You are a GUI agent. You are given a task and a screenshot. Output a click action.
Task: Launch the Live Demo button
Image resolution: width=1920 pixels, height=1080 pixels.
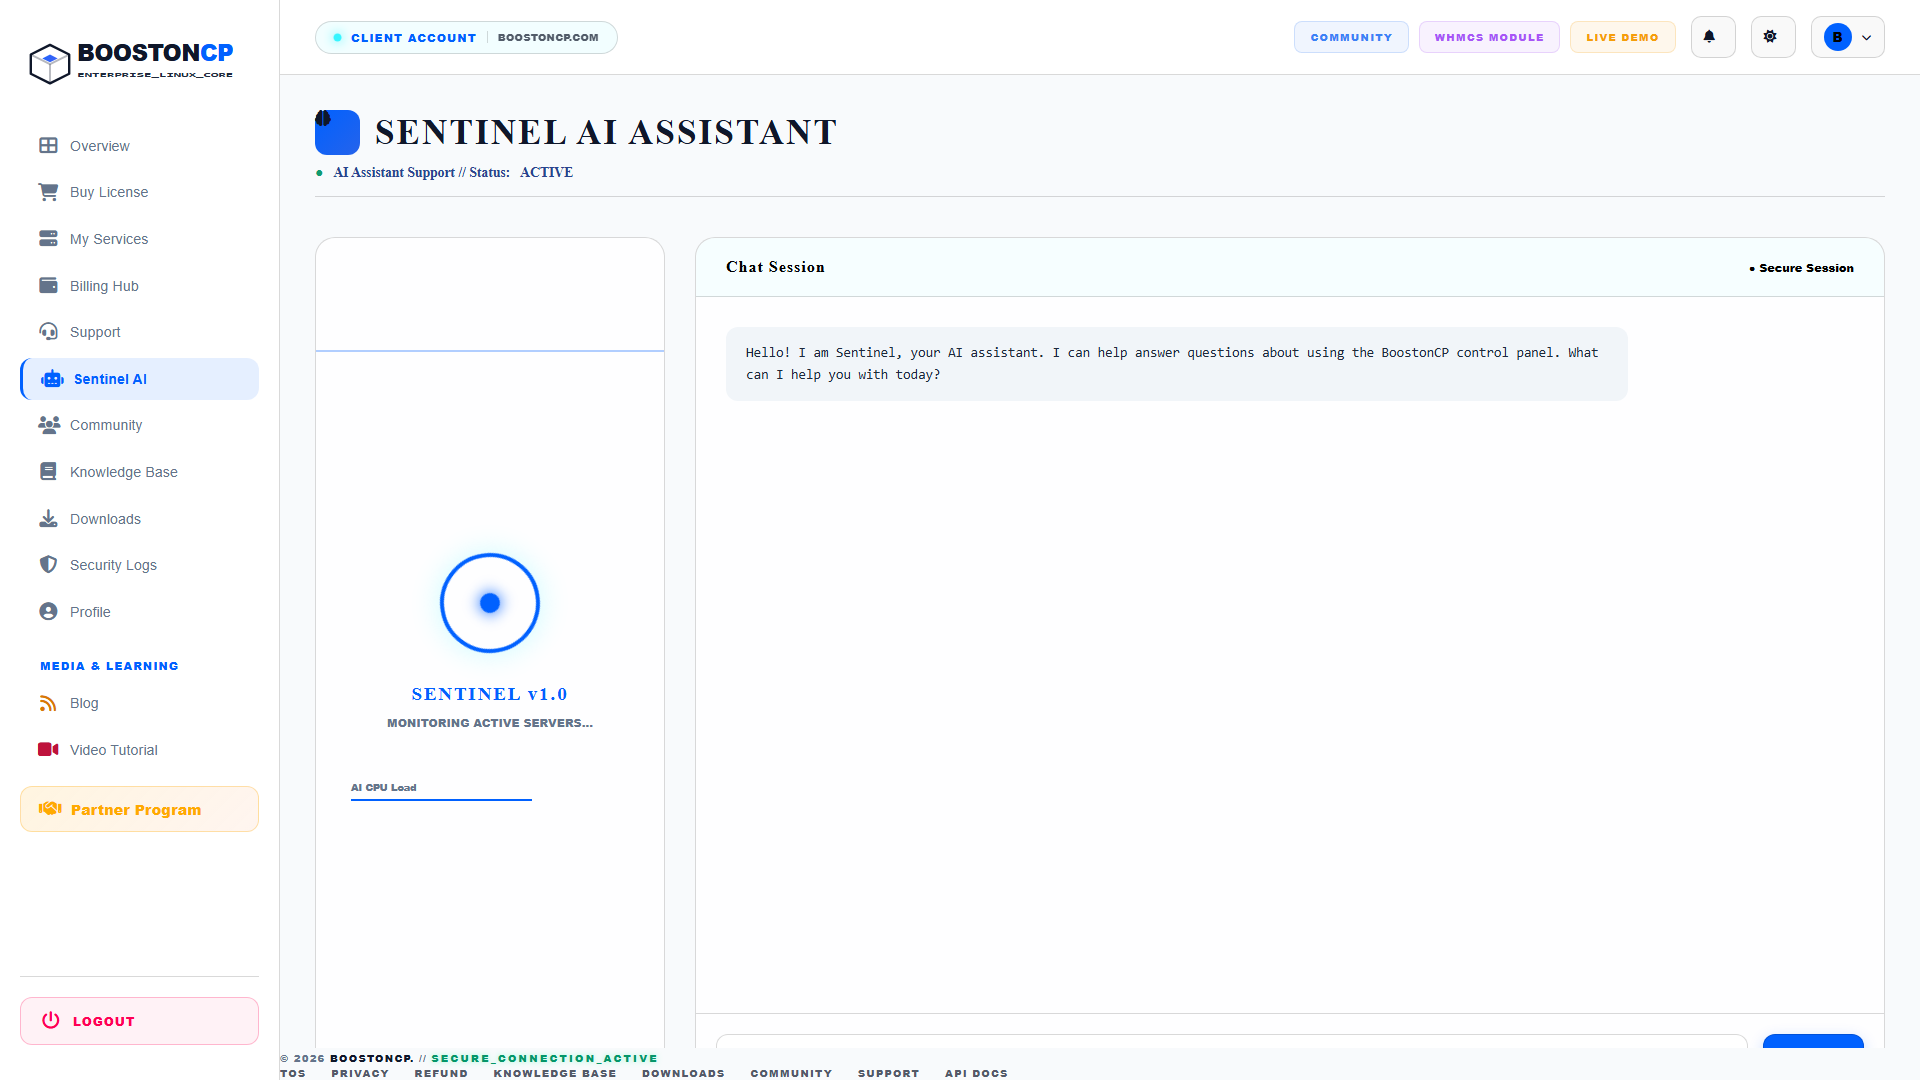pos(1622,37)
